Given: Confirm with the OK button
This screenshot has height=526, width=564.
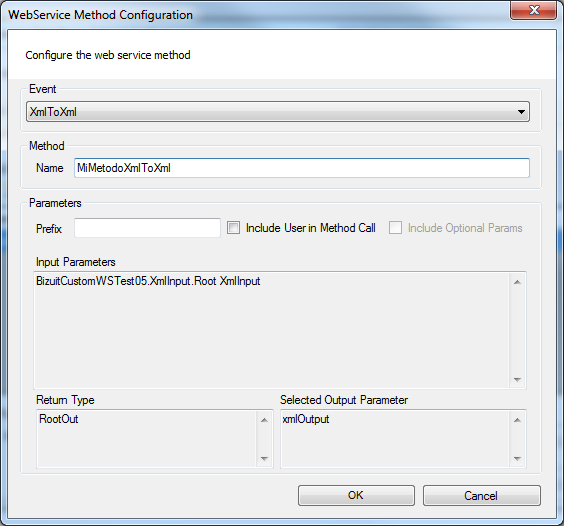Looking at the screenshot, I should [356, 495].
